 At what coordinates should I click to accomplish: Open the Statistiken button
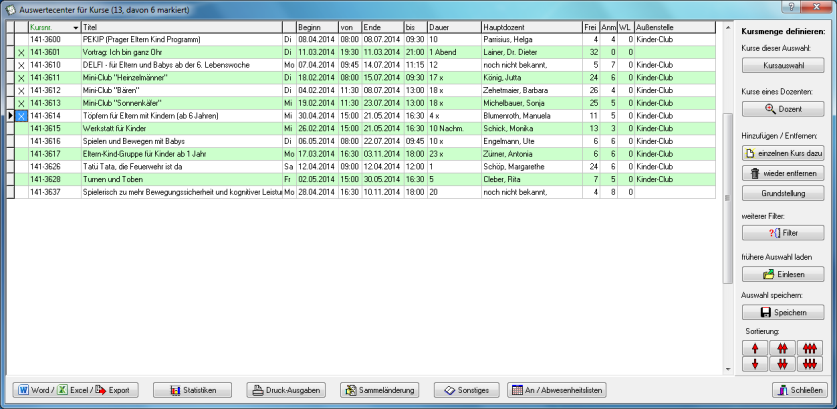[192, 390]
